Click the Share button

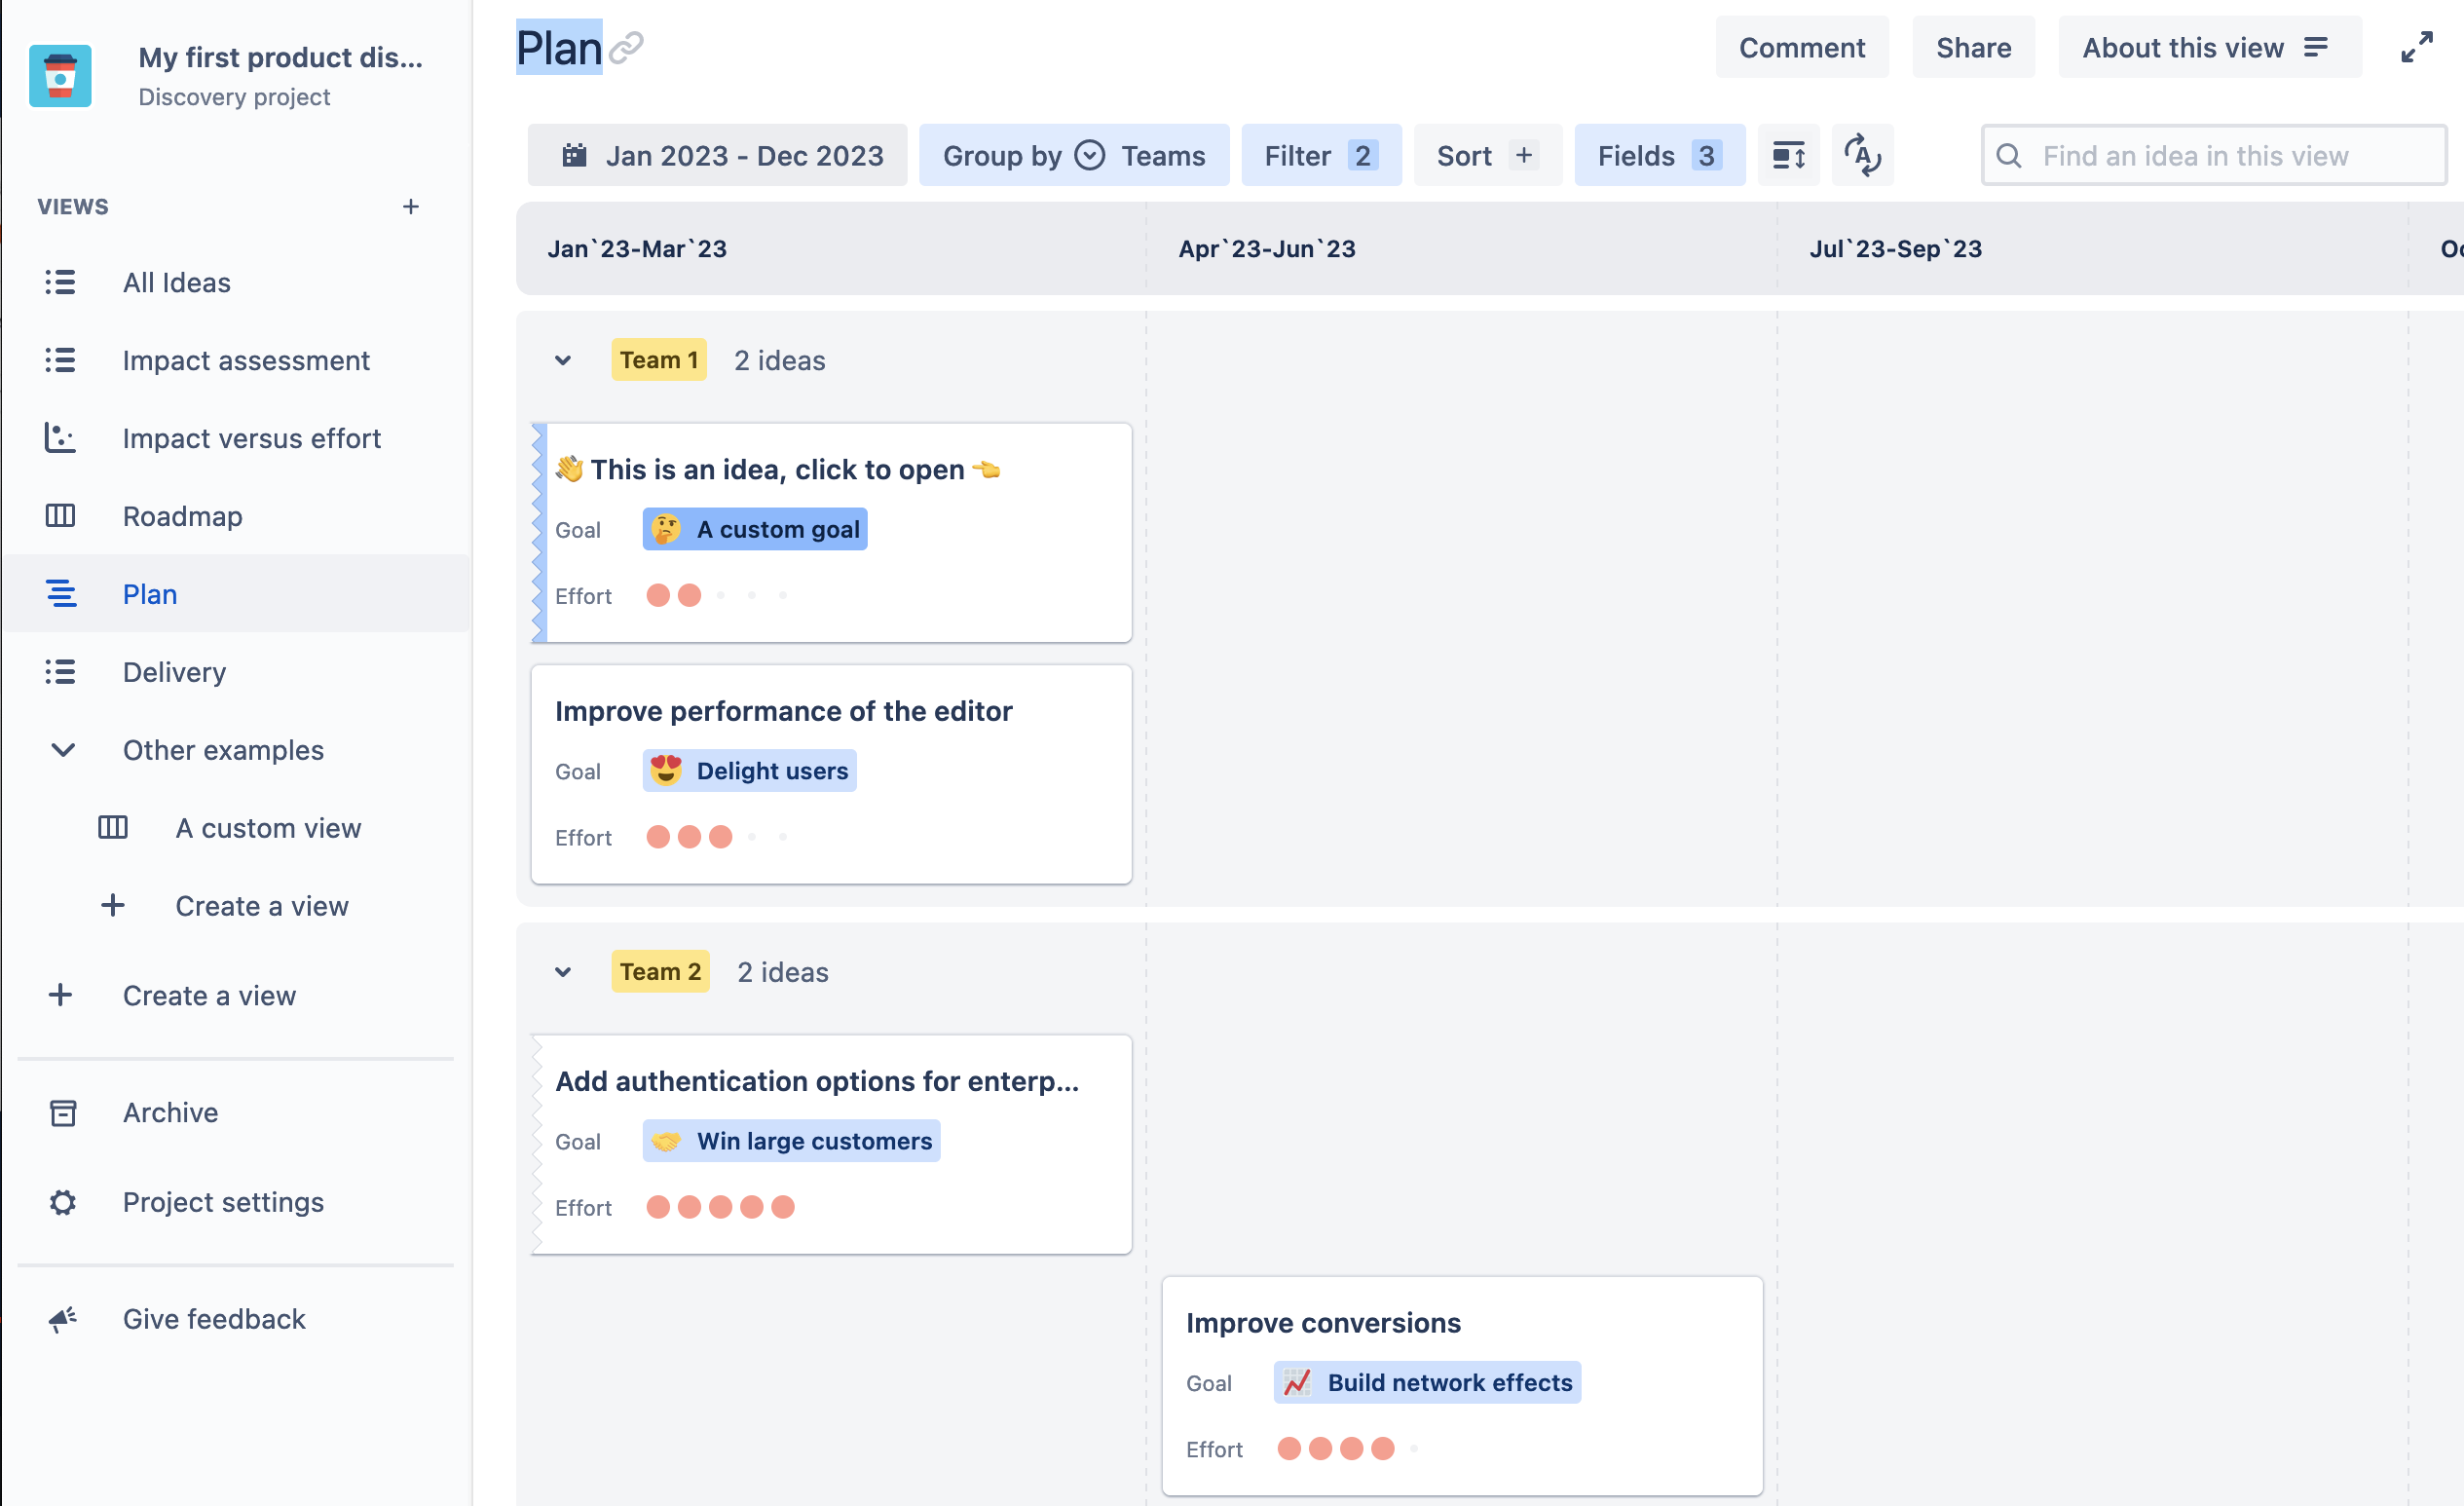click(1972, 48)
